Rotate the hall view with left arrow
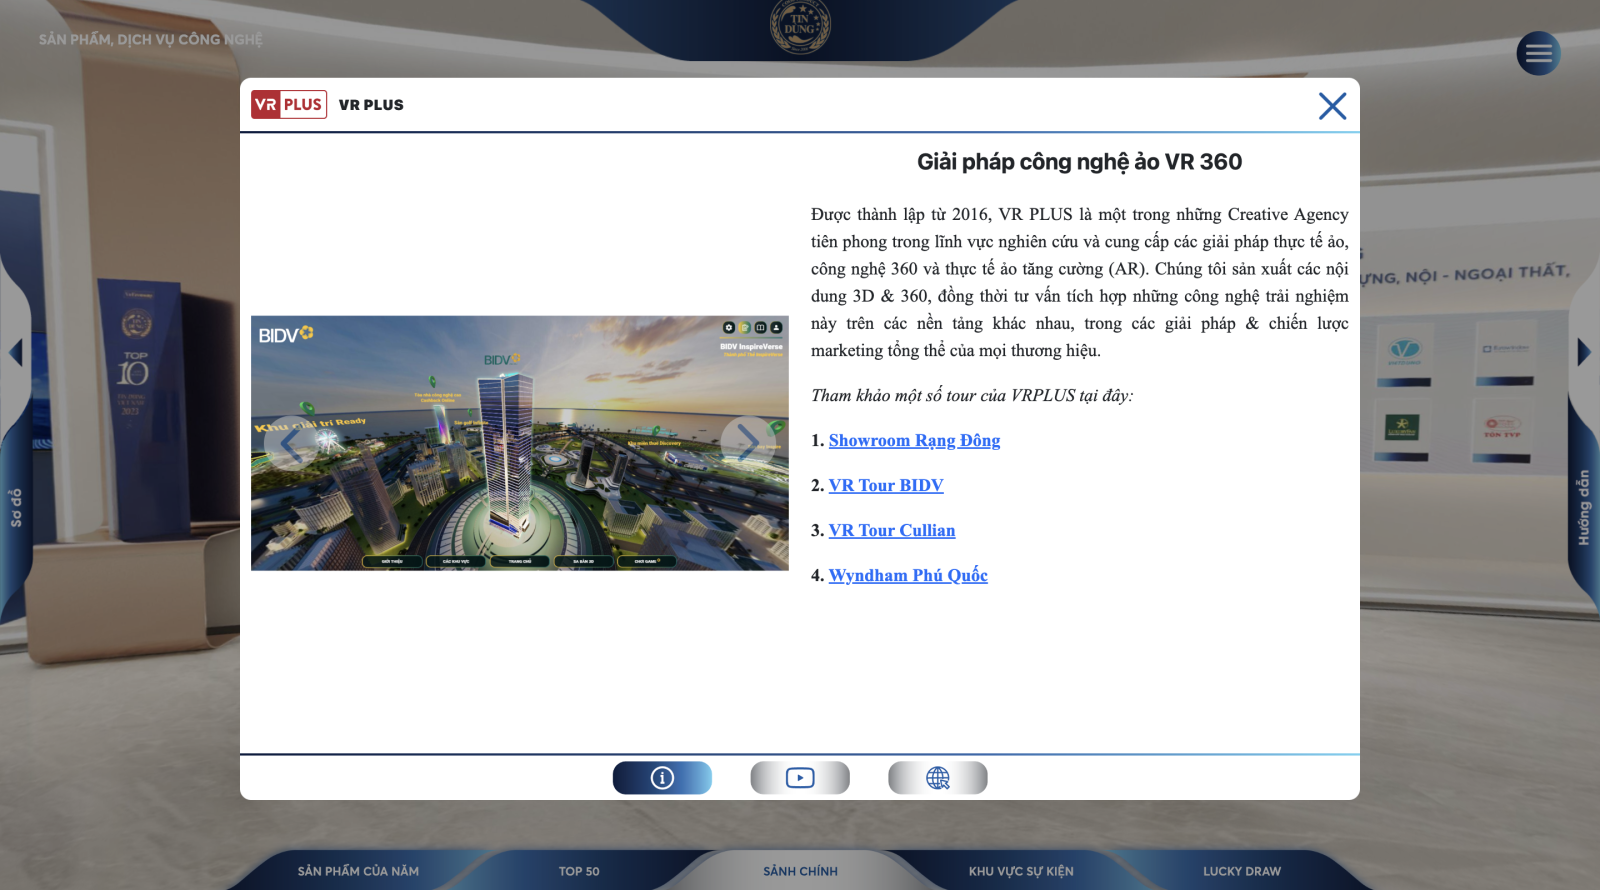The height and width of the screenshot is (890, 1600). (x=15, y=352)
